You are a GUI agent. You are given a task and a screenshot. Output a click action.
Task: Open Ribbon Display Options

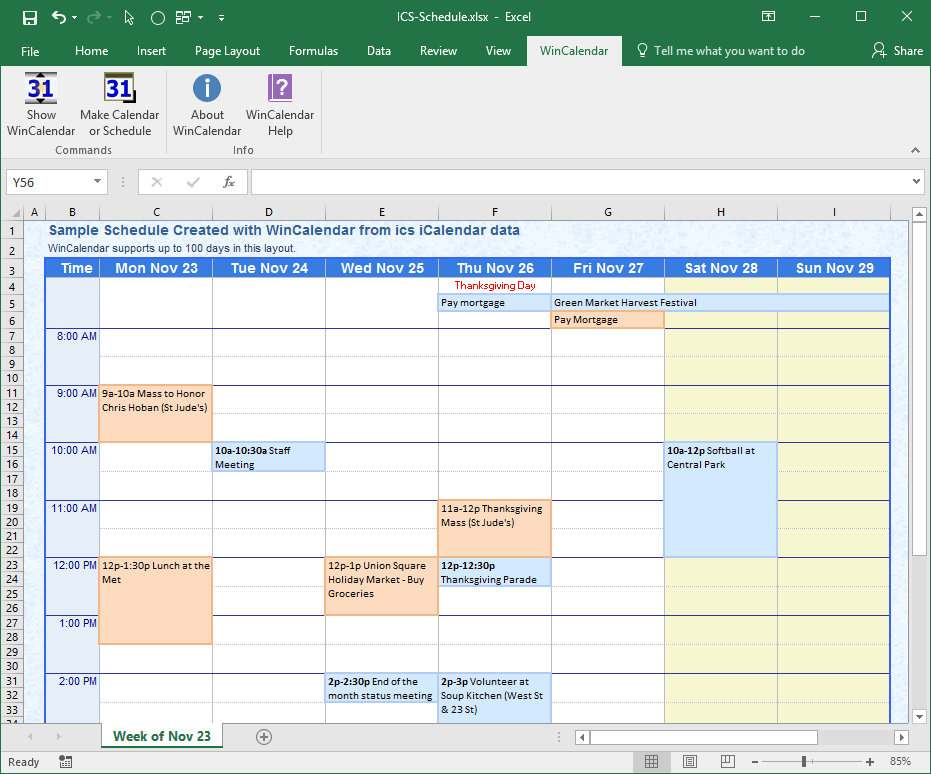click(x=768, y=17)
